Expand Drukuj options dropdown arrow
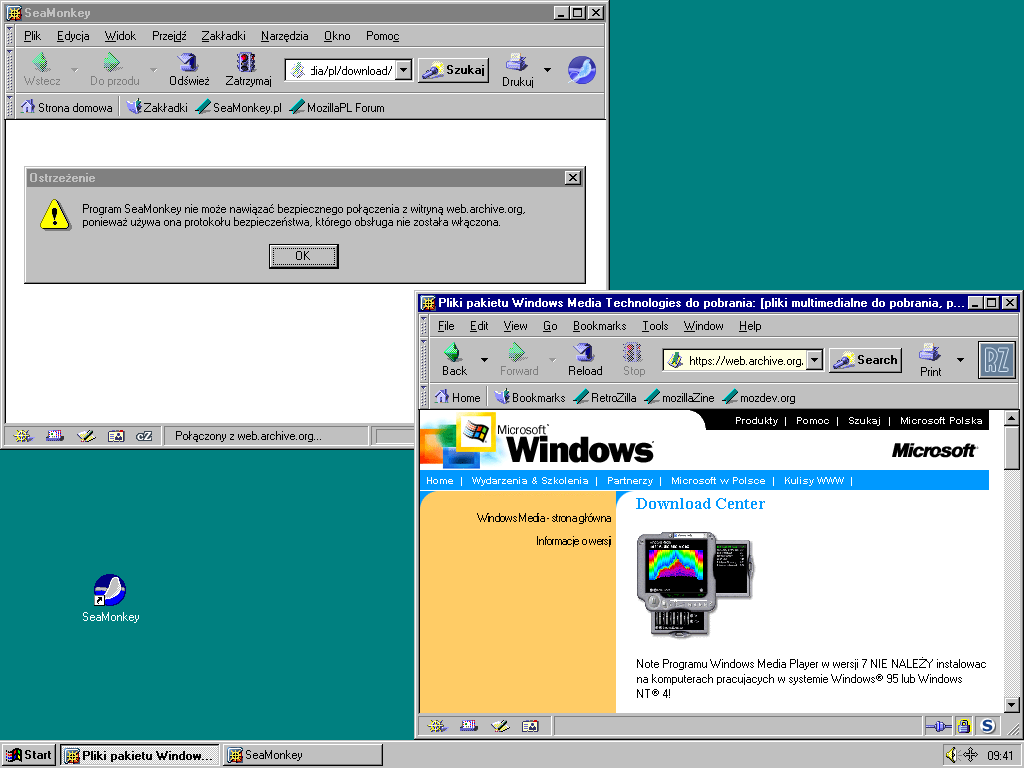The height and width of the screenshot is (768, 1024). pos(547,69)
